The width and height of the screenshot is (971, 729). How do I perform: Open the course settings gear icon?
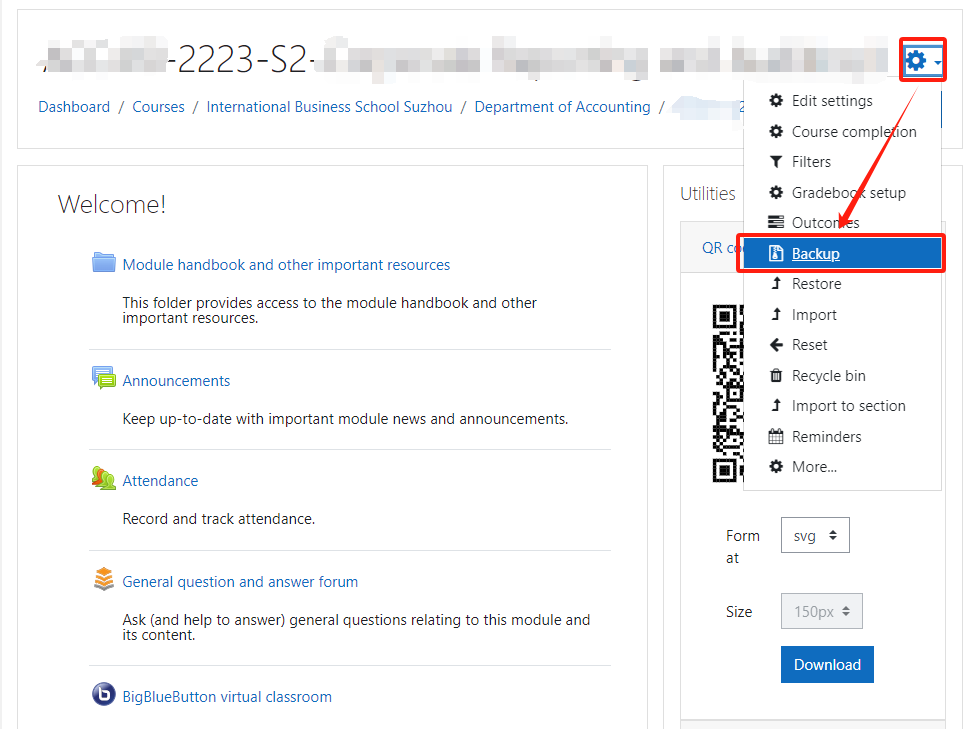pos(916,59)
